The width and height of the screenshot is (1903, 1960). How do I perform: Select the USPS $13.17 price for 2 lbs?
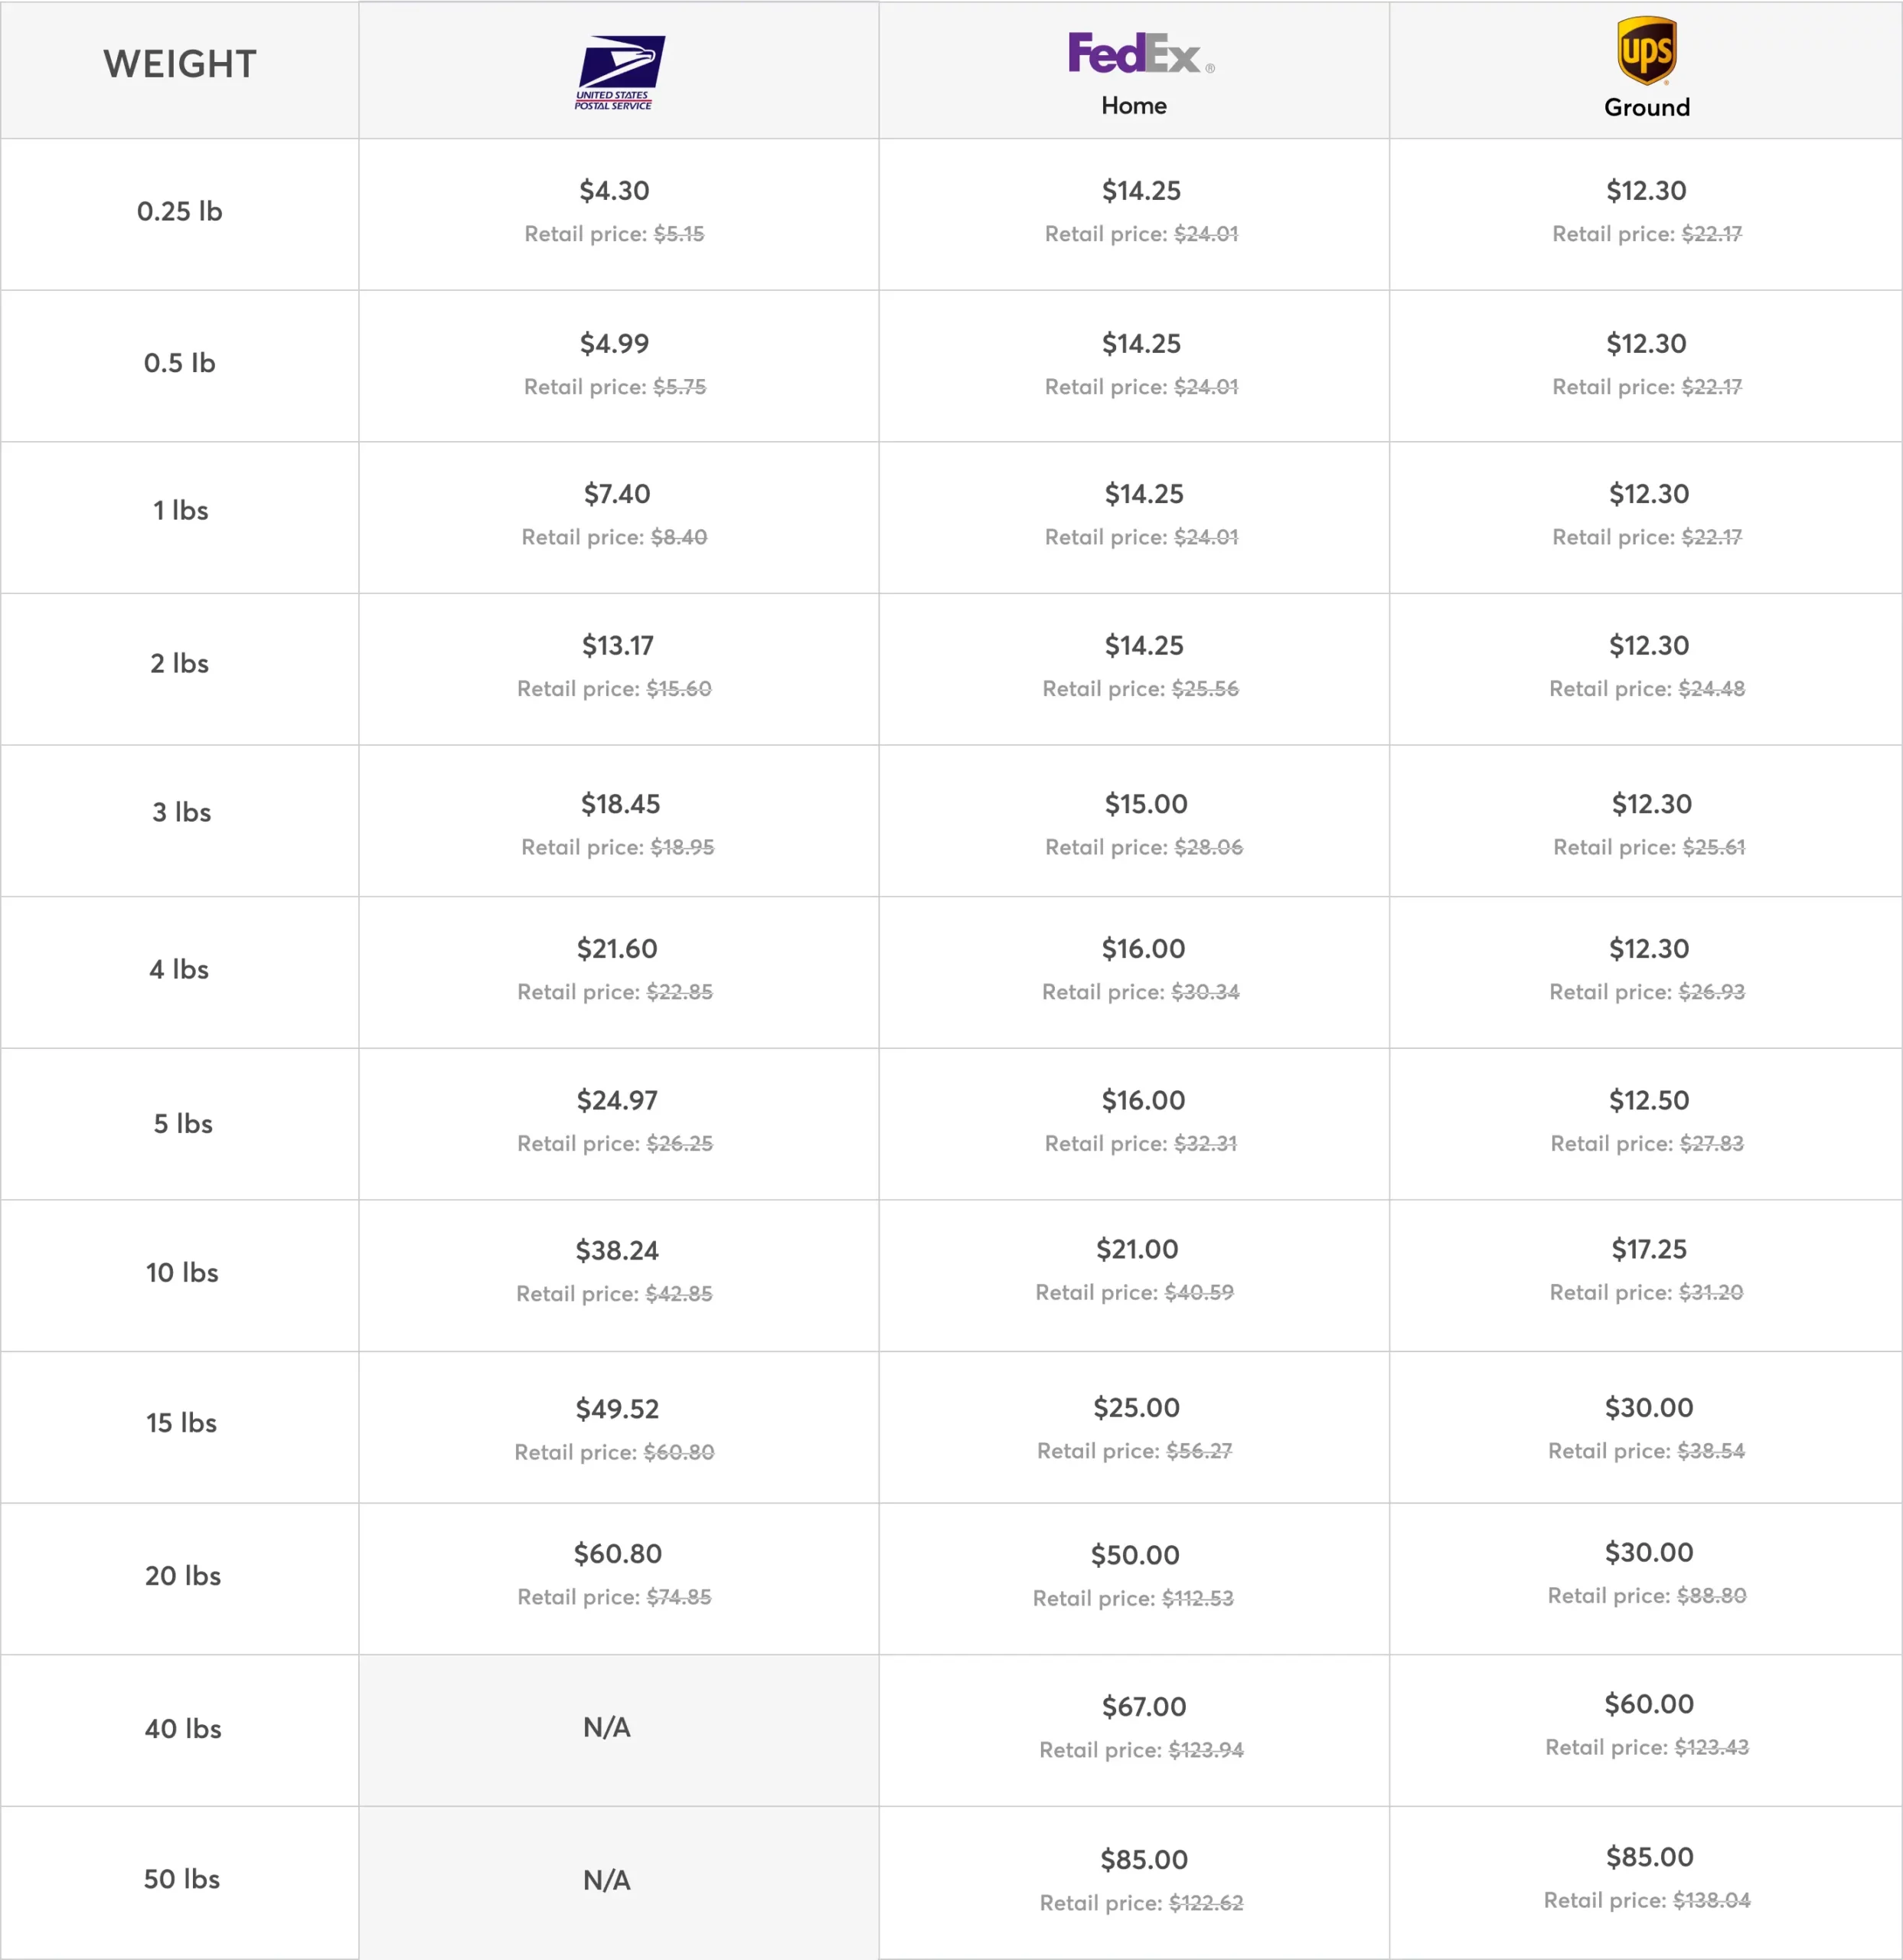[617, 645]
